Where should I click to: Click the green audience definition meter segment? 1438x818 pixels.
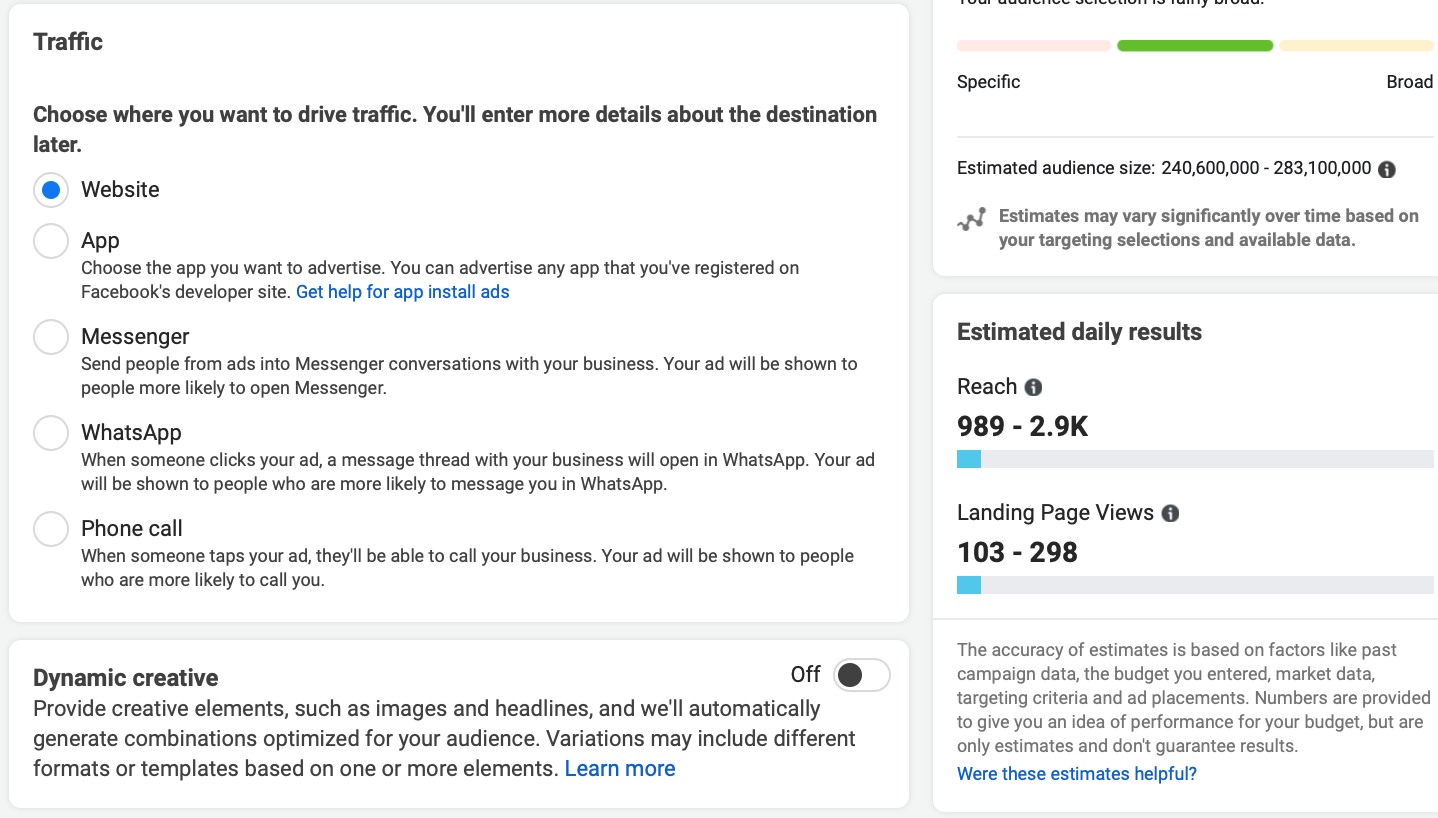[1194, 46]
